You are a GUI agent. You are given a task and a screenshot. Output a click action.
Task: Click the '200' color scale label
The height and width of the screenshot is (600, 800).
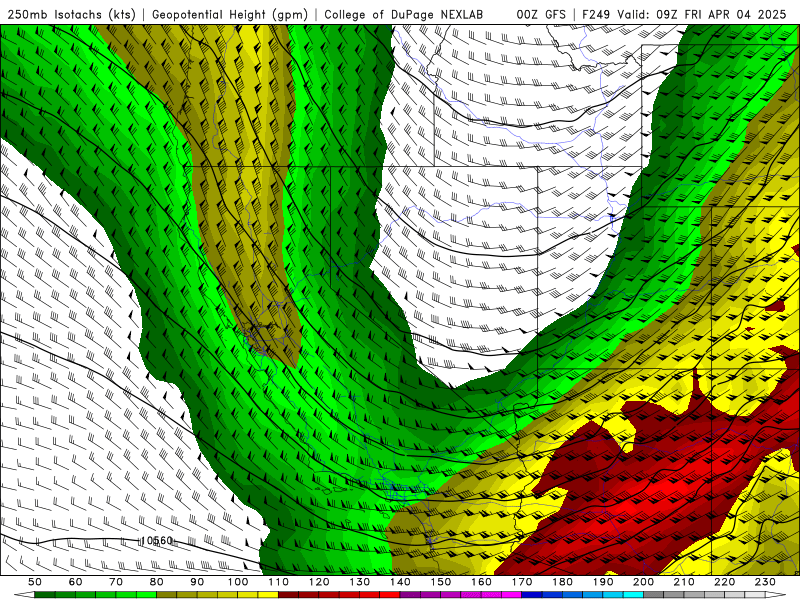[644, 582]
